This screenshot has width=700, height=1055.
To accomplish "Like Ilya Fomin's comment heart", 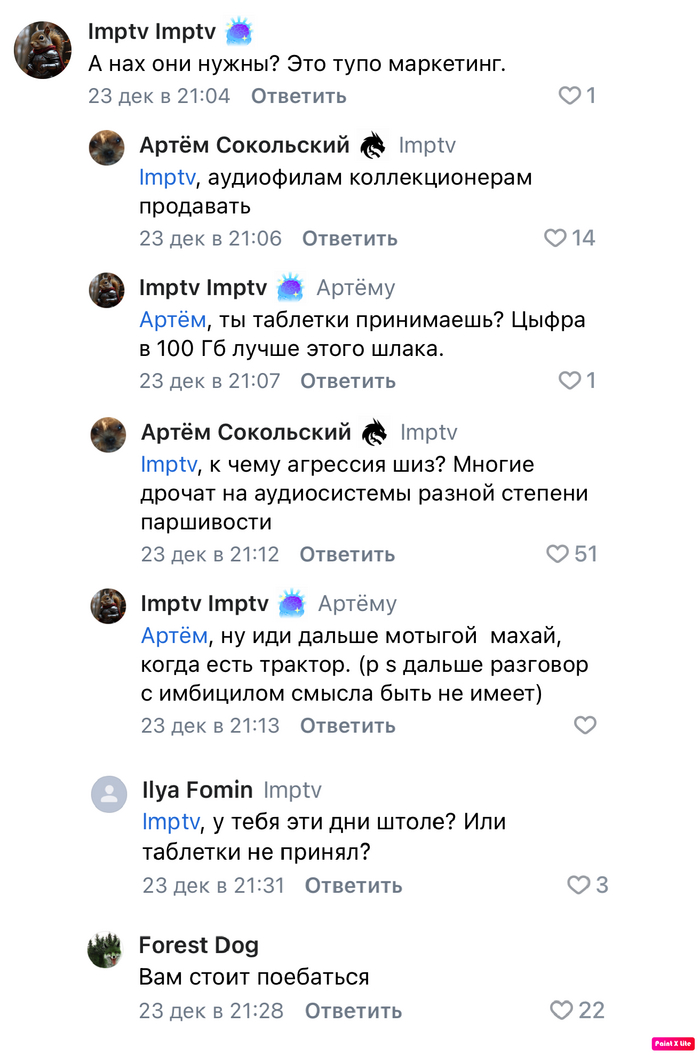I will pos(579,885).
